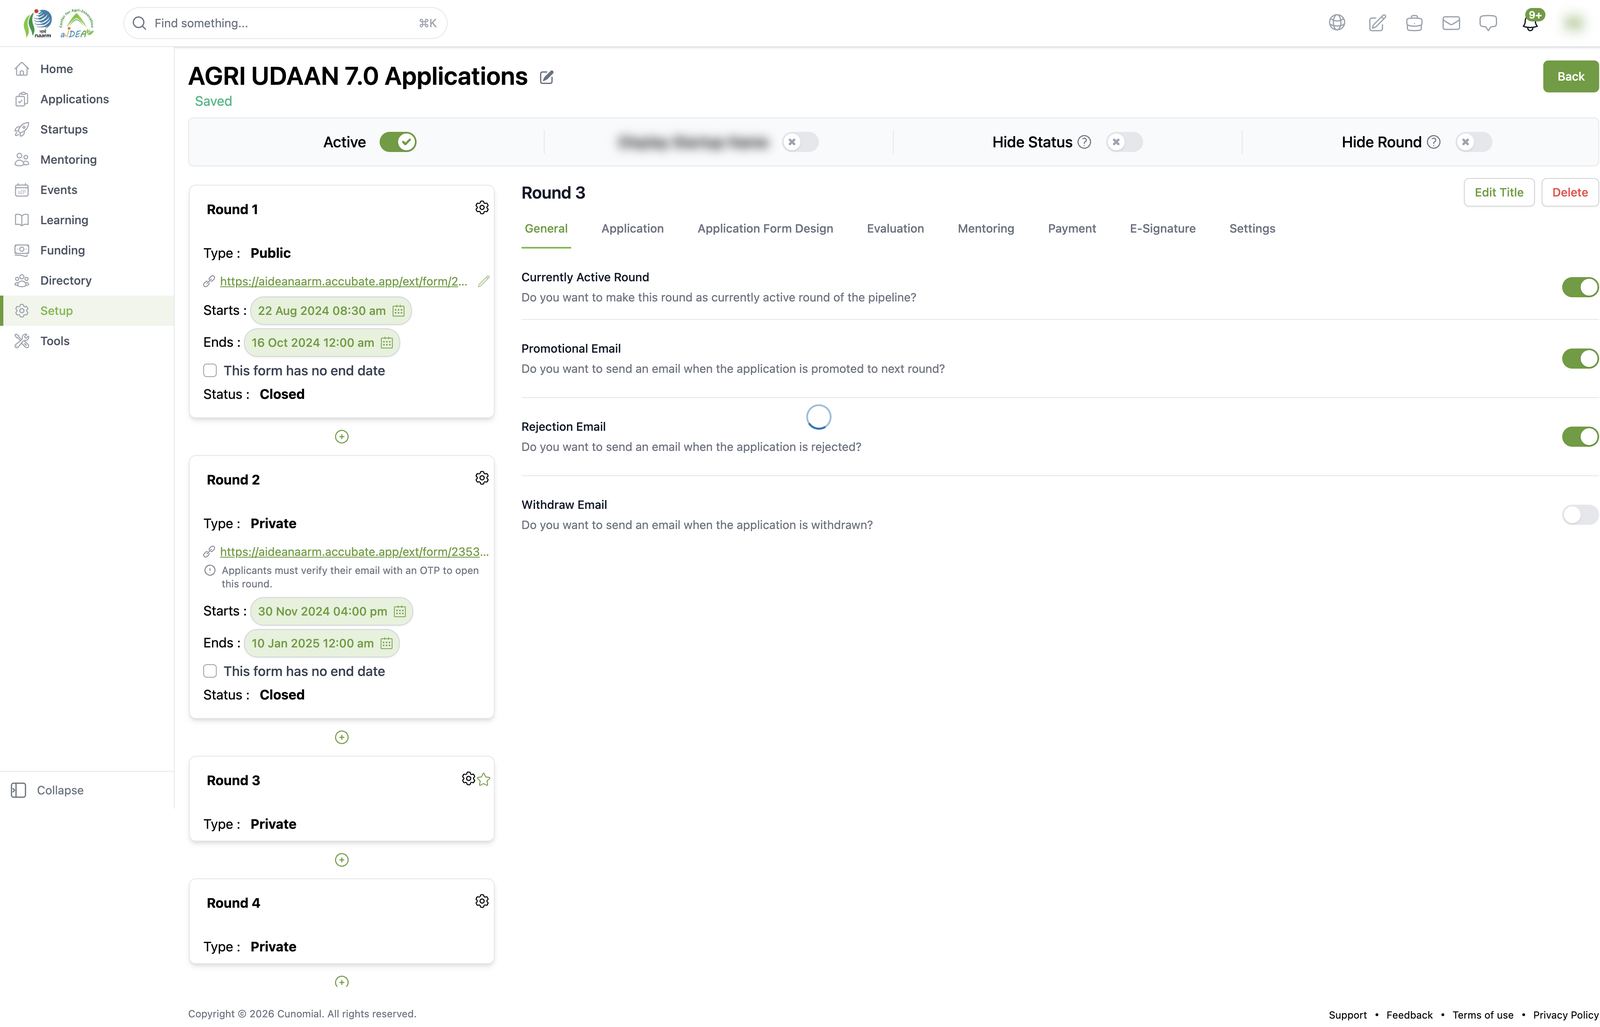Open notifications bell with 9+ badge
The width and height of the screenshot is (1600, 1027).
[1531, 21]
